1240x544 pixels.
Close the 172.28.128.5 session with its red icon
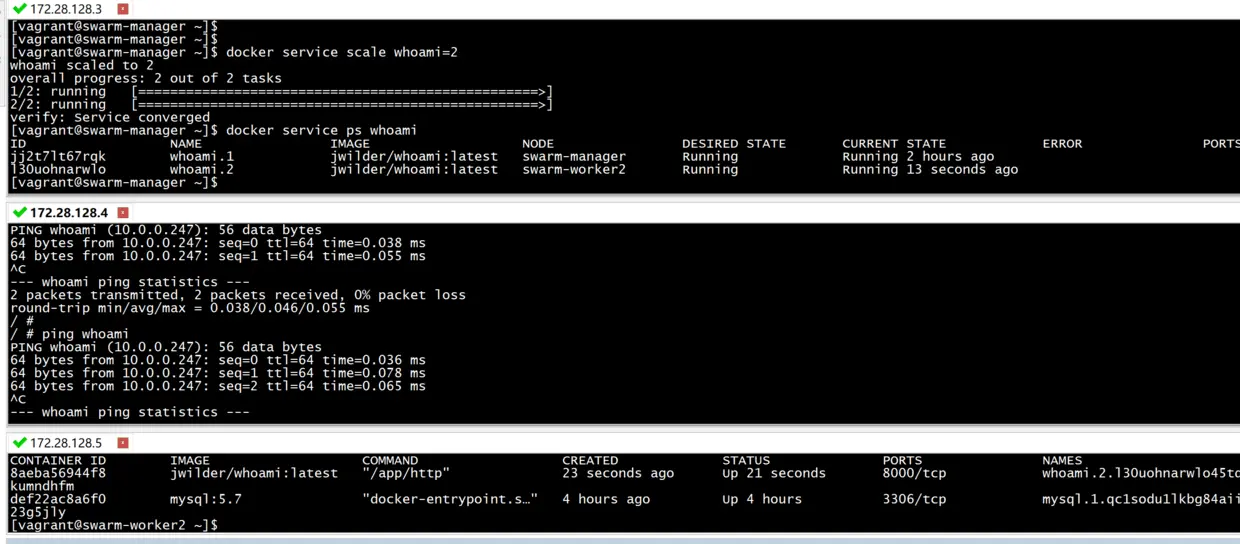click(x=123, y=443)
